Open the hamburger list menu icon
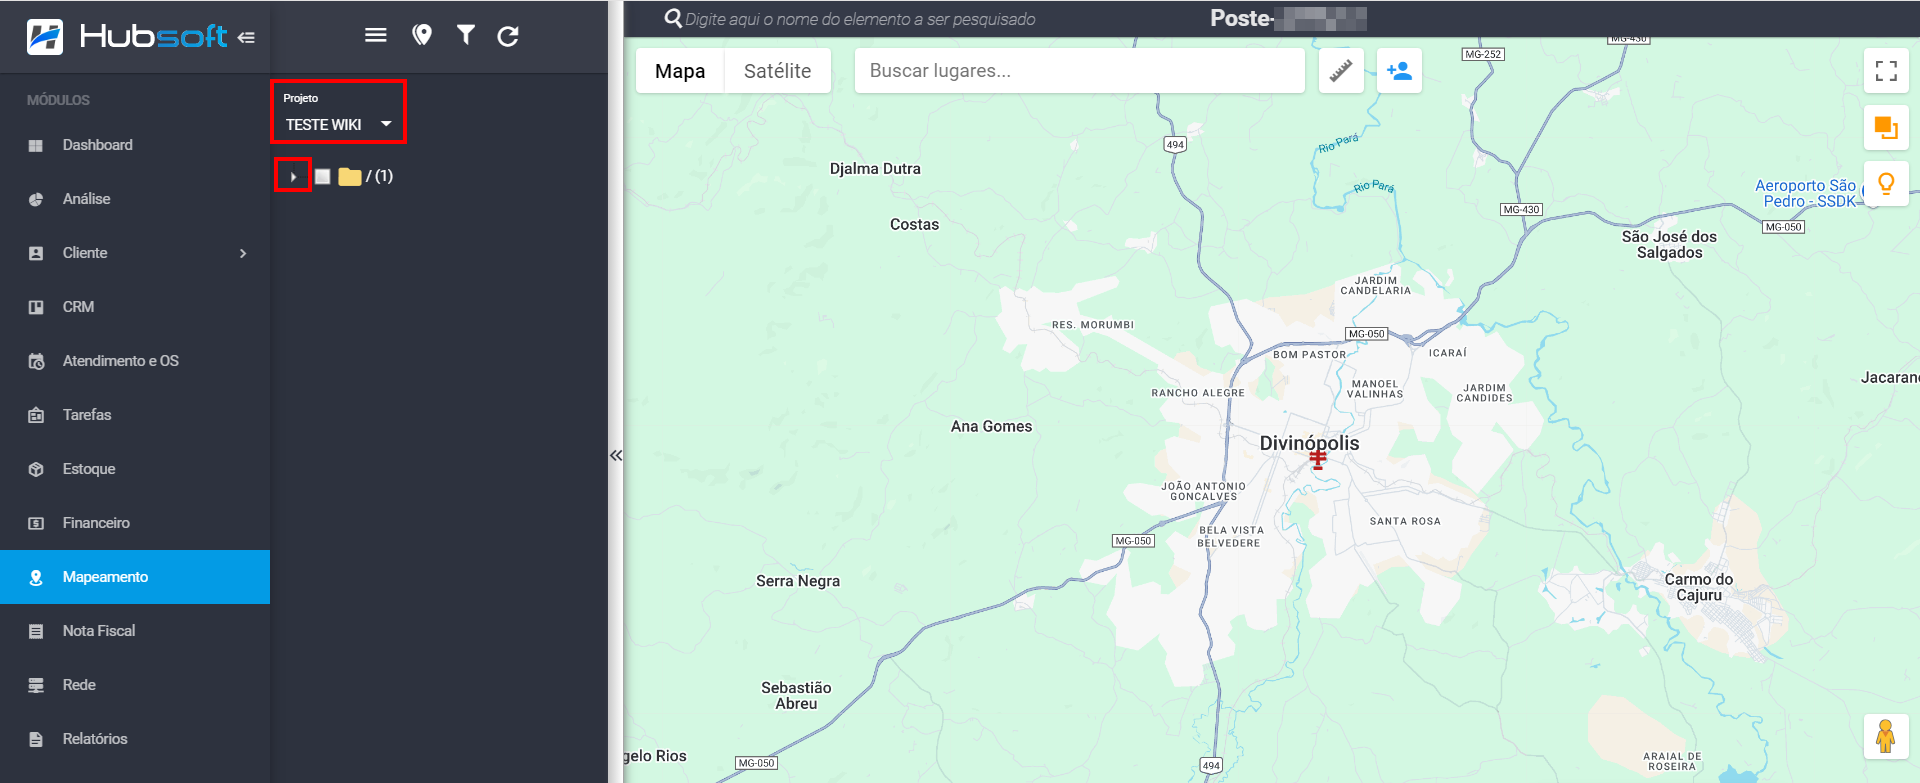Screen dimensions: 1920x783 376,35
